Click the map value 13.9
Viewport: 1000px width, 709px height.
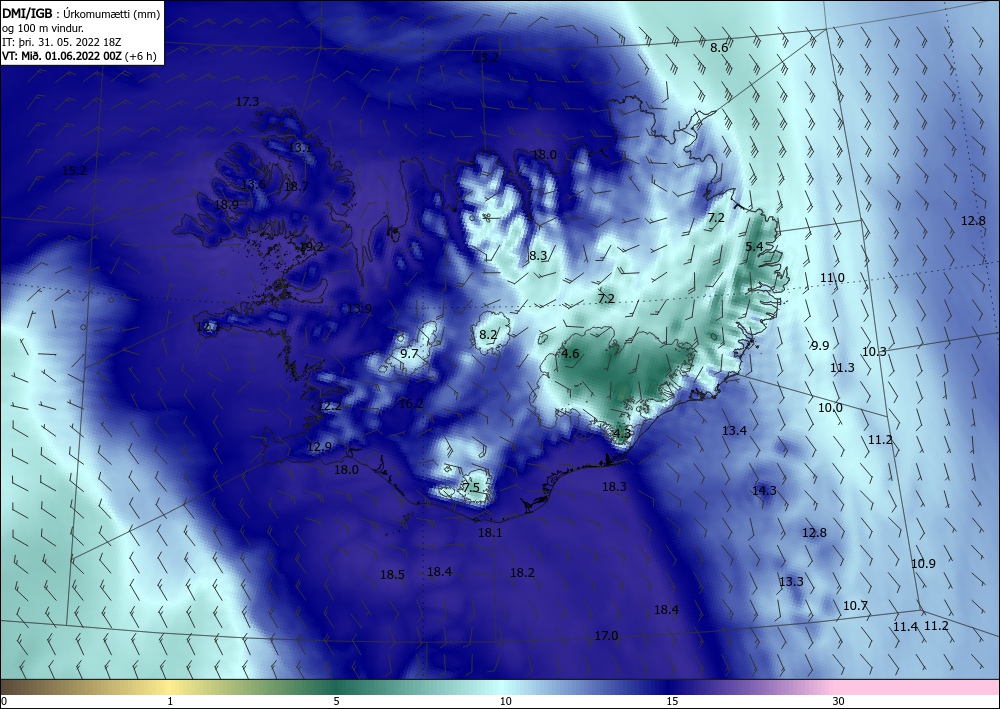click(360, 309)
